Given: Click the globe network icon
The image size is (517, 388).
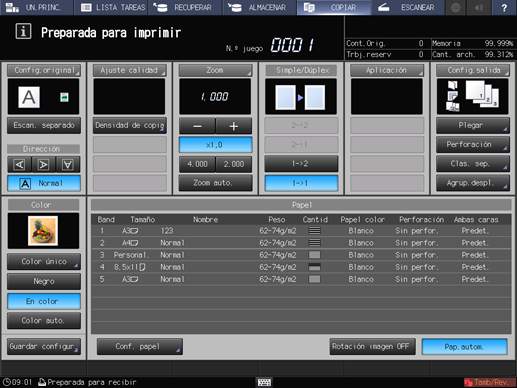Looking at the screenshot, I should 455,7.
